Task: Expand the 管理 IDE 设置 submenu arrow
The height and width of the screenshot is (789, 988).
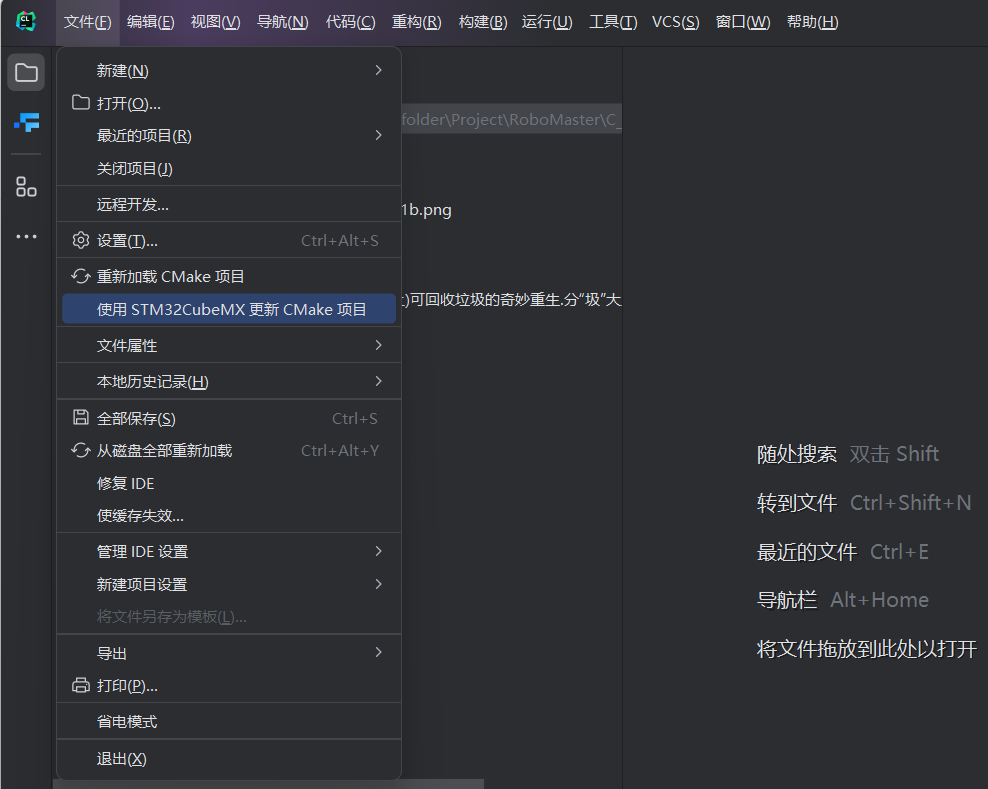Action: tap(378, 551)
